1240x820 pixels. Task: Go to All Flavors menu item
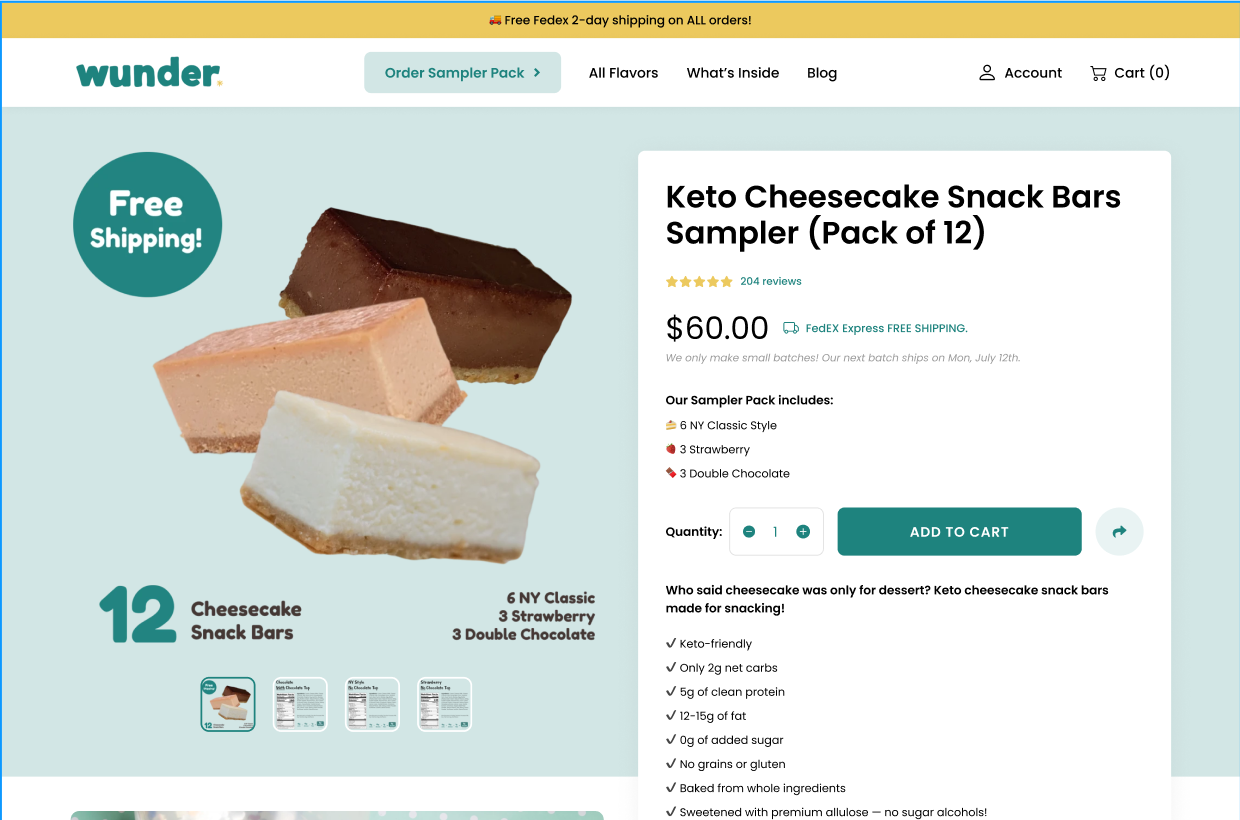(623, 73)
